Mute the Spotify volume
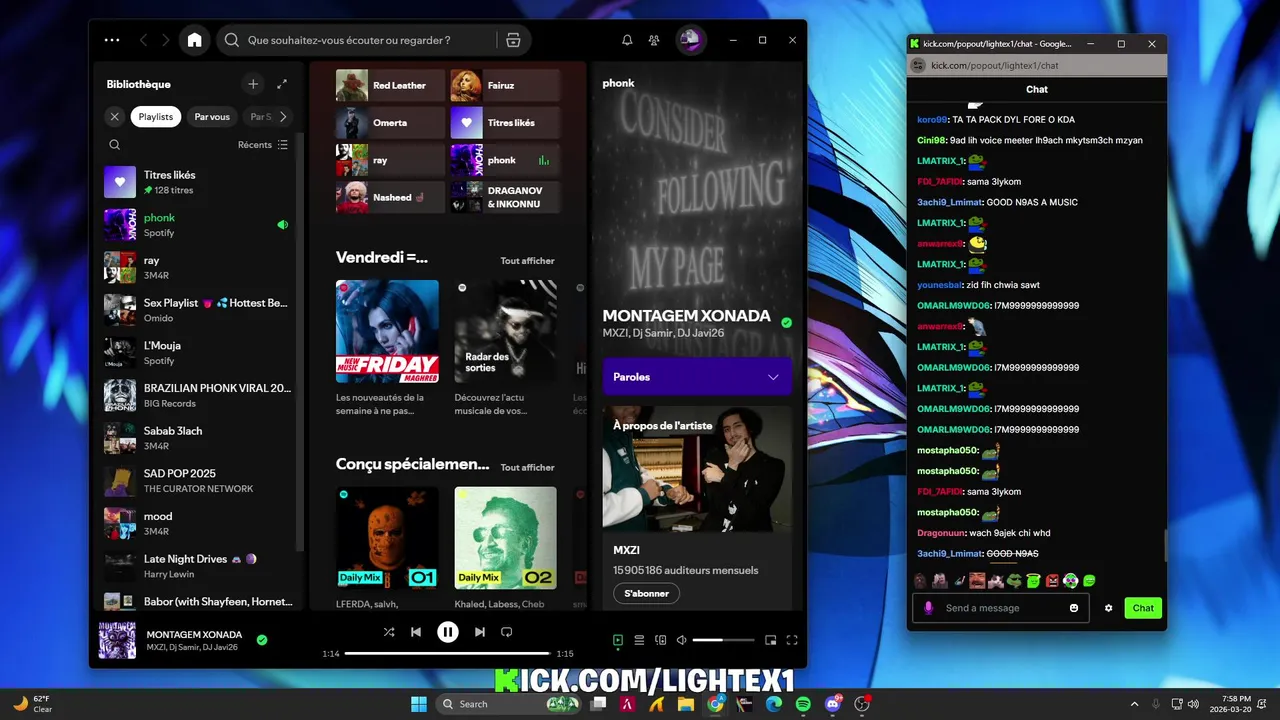Viewport: 1280px width, 720px height. 681,640
